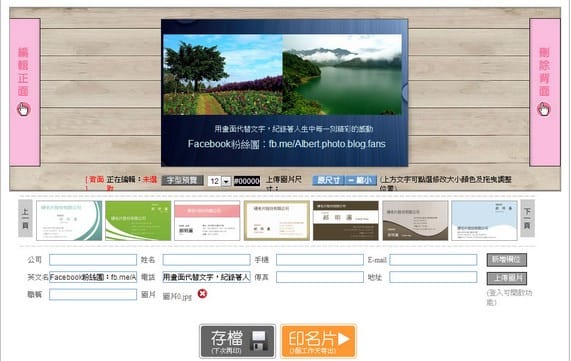Click the 縮小 shrink image button
Image resolution: width=571 pixels, height=361 pixels.
coord(360,180)
